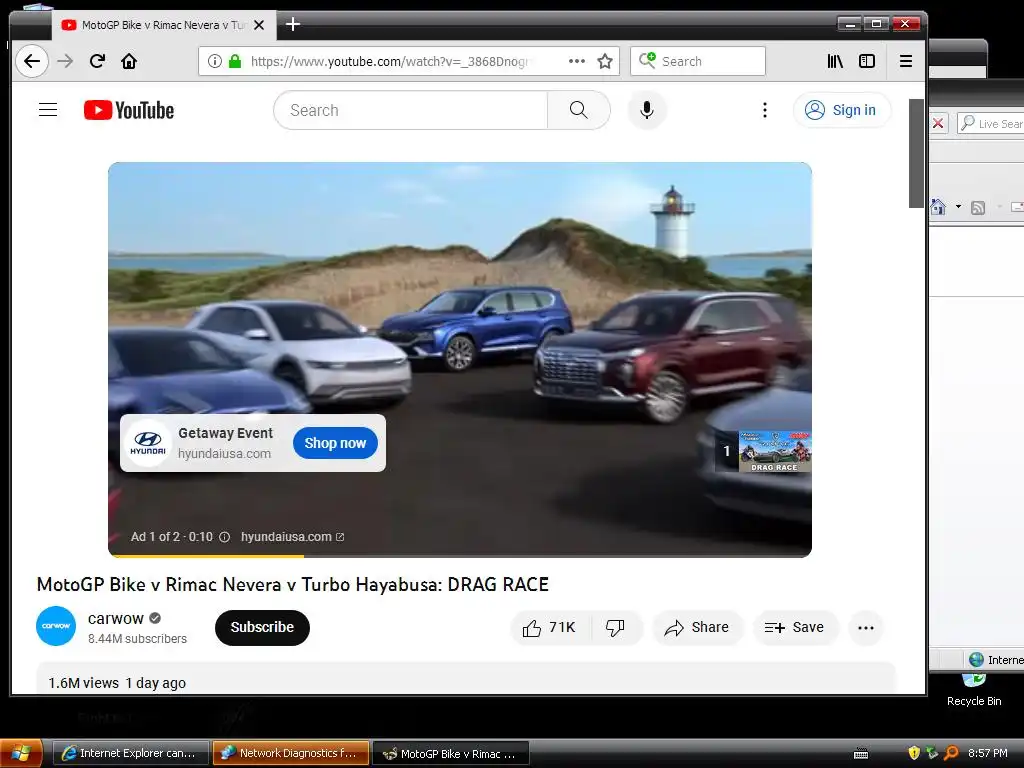This screenshot has width=1024, height=768.
Task: Click YouTube magnifier search button
Action: [x=579, y=110]
